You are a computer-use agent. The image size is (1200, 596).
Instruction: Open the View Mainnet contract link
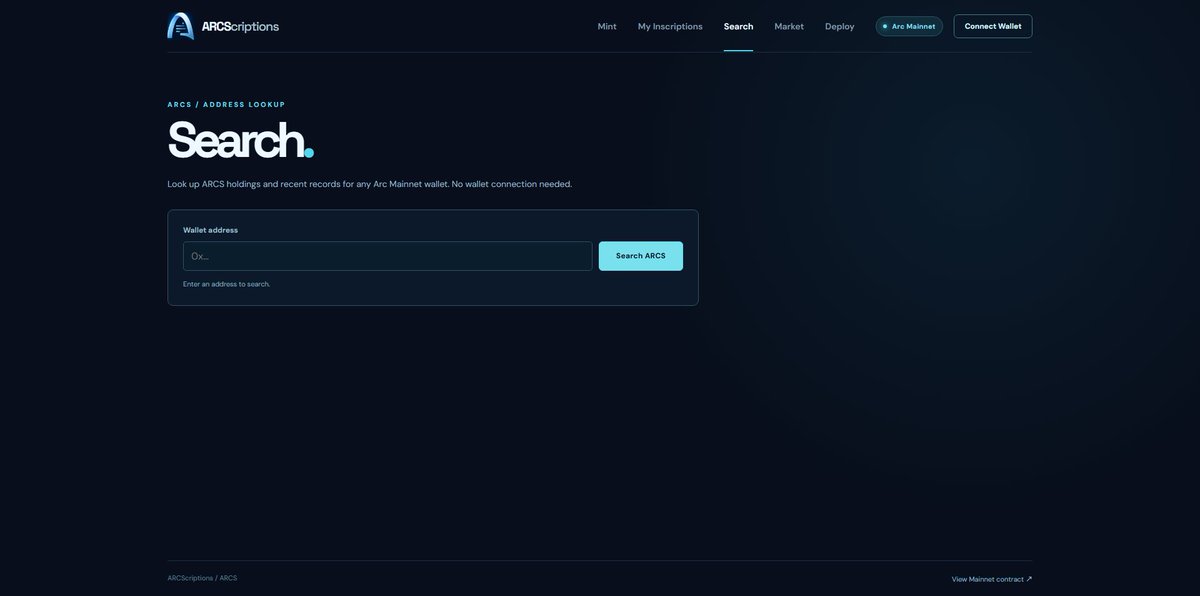tap(992, 579)
